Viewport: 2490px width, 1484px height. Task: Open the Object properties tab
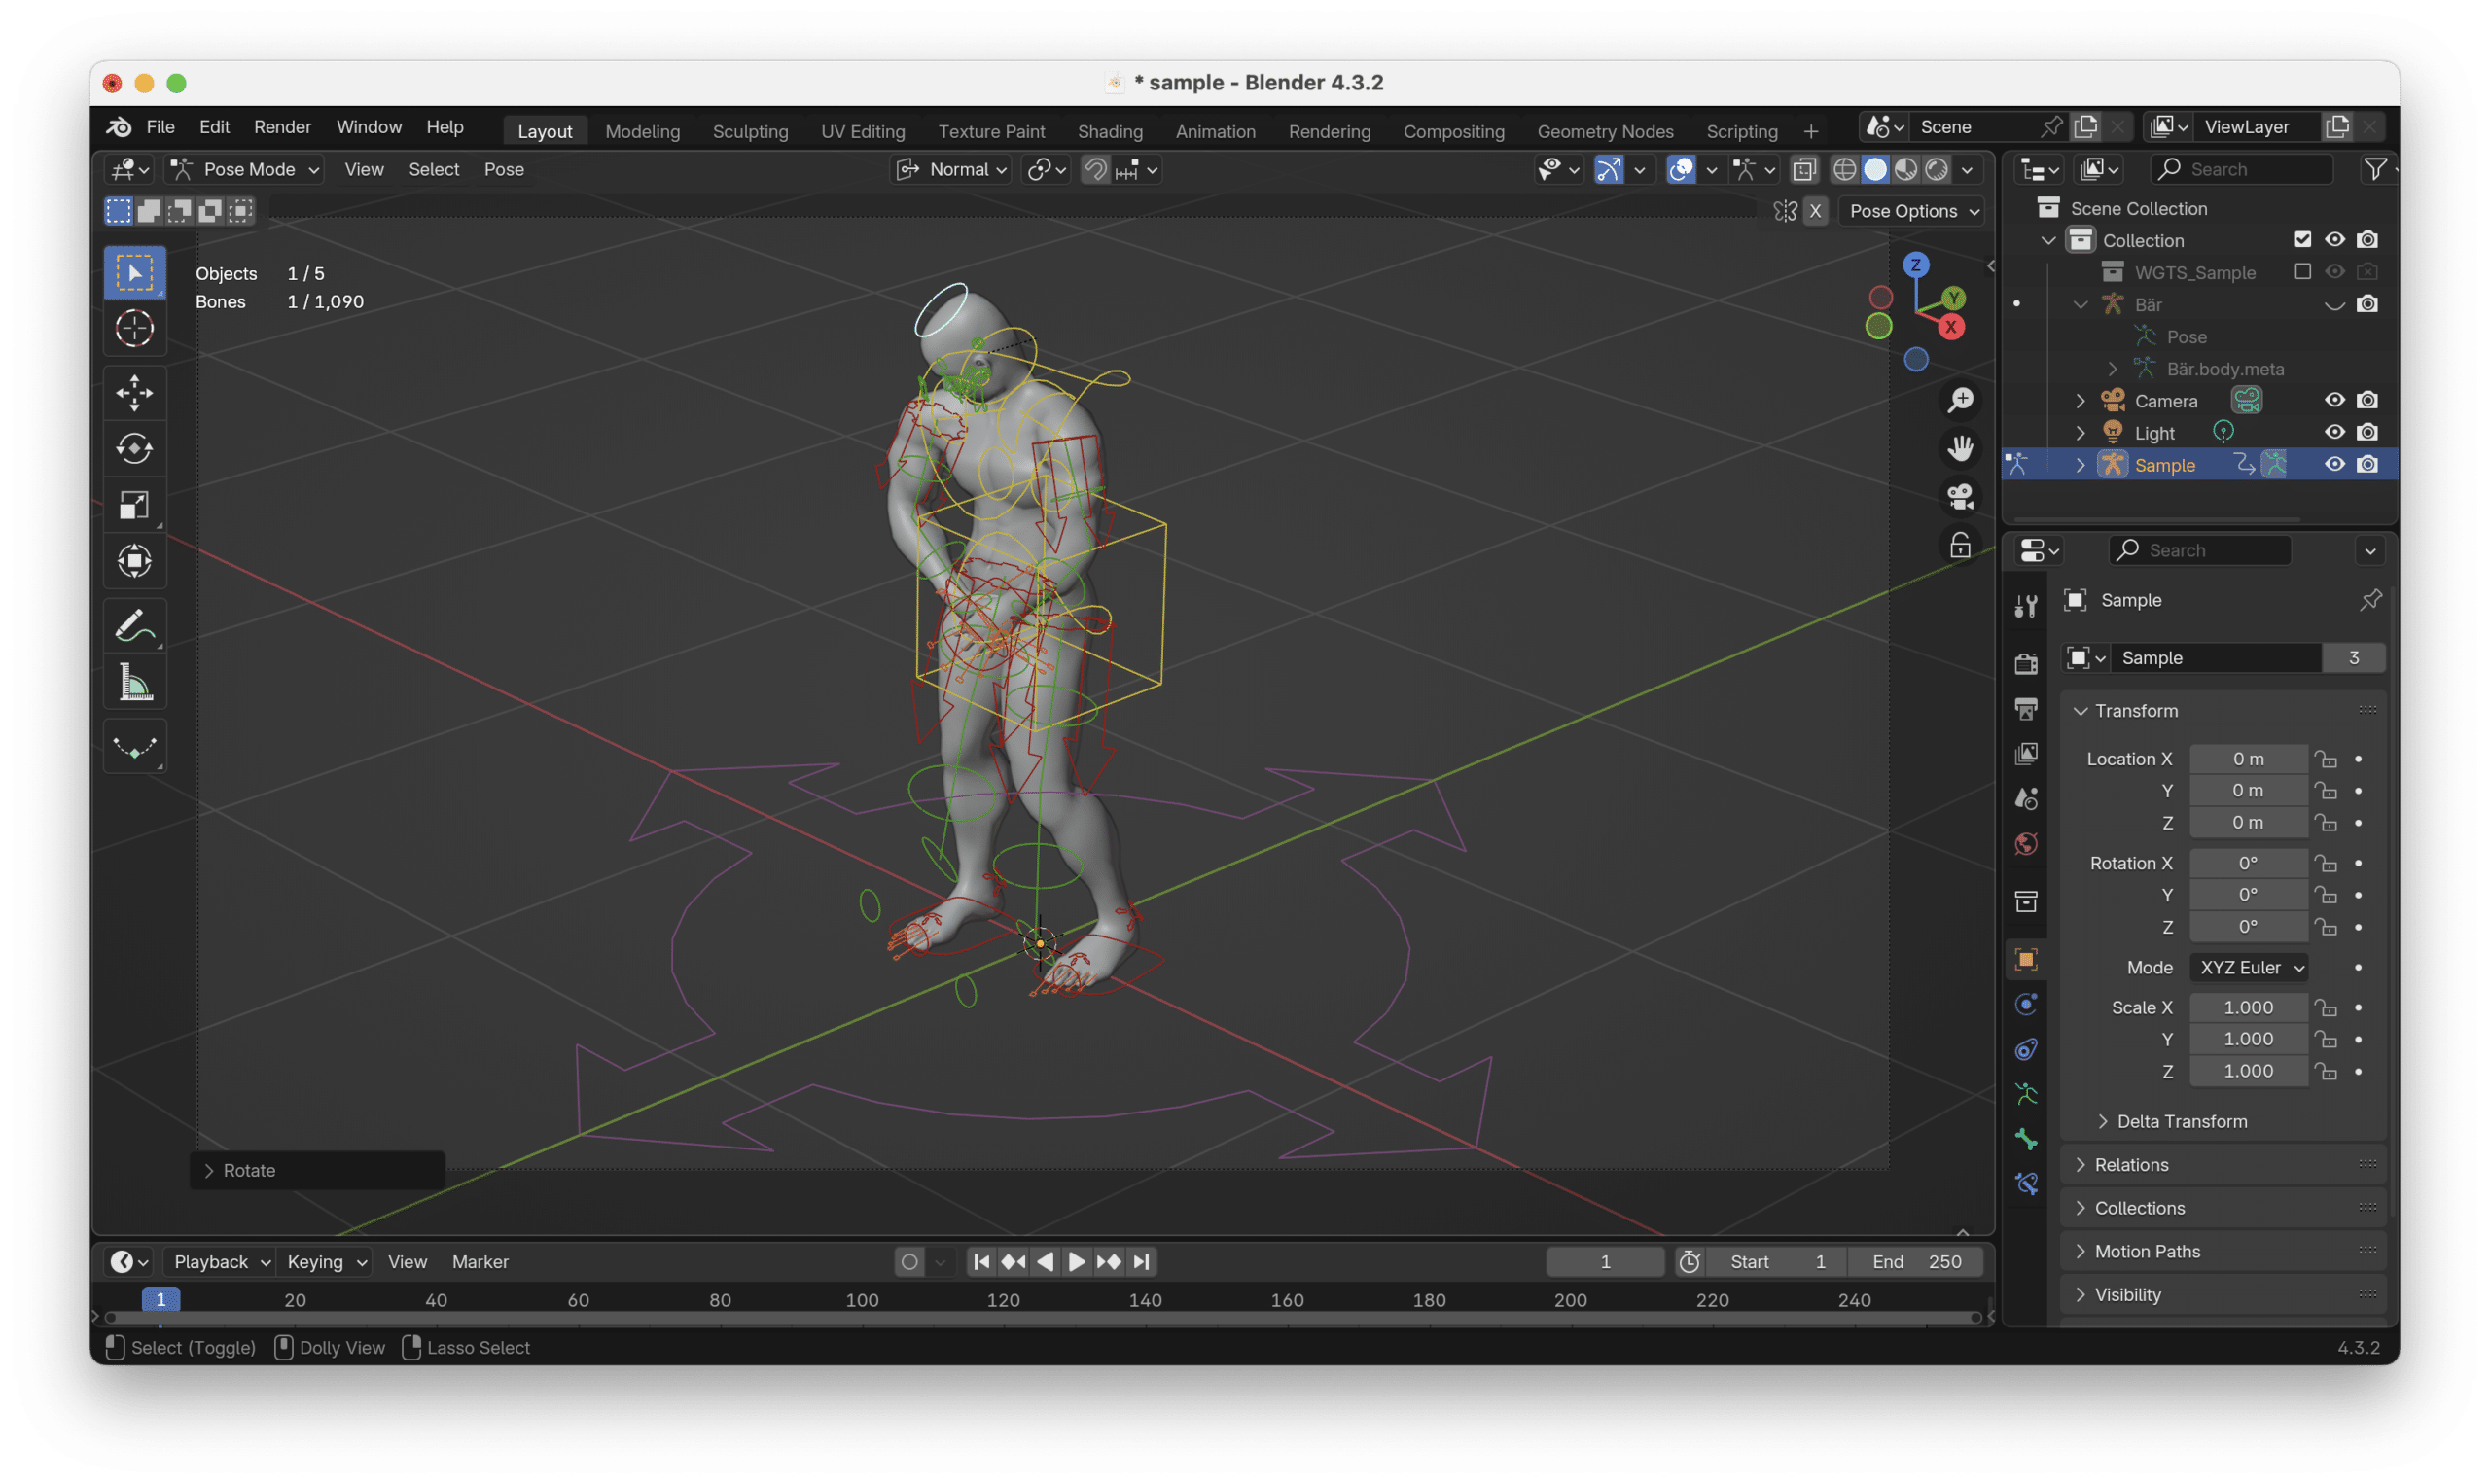click(2027, 960)
